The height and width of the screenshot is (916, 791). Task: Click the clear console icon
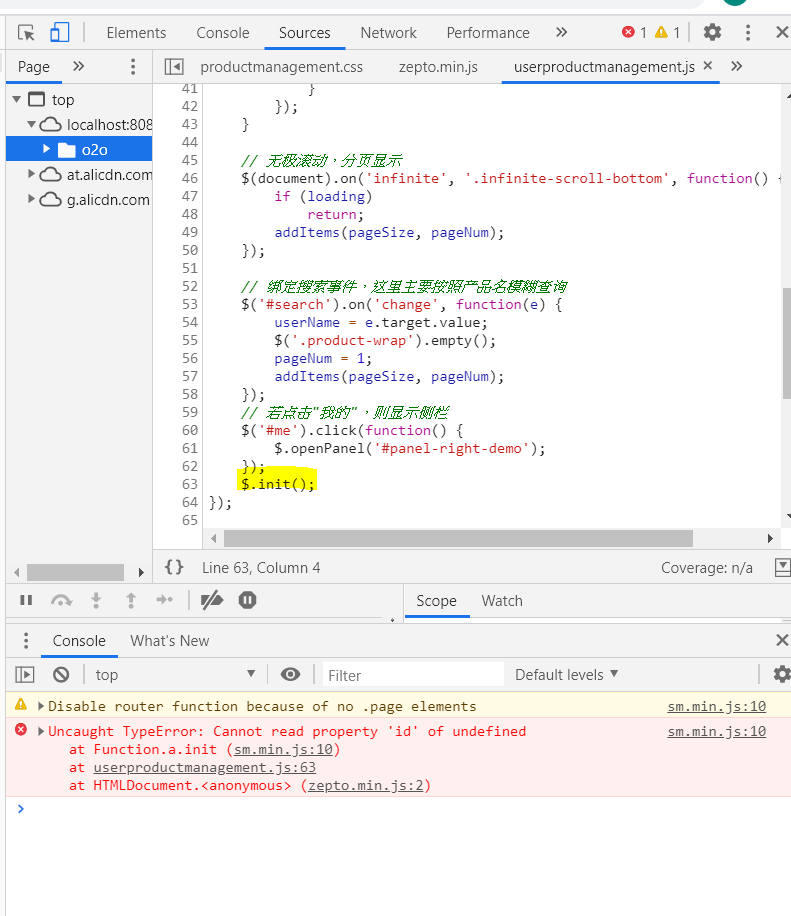click(61, 675)
